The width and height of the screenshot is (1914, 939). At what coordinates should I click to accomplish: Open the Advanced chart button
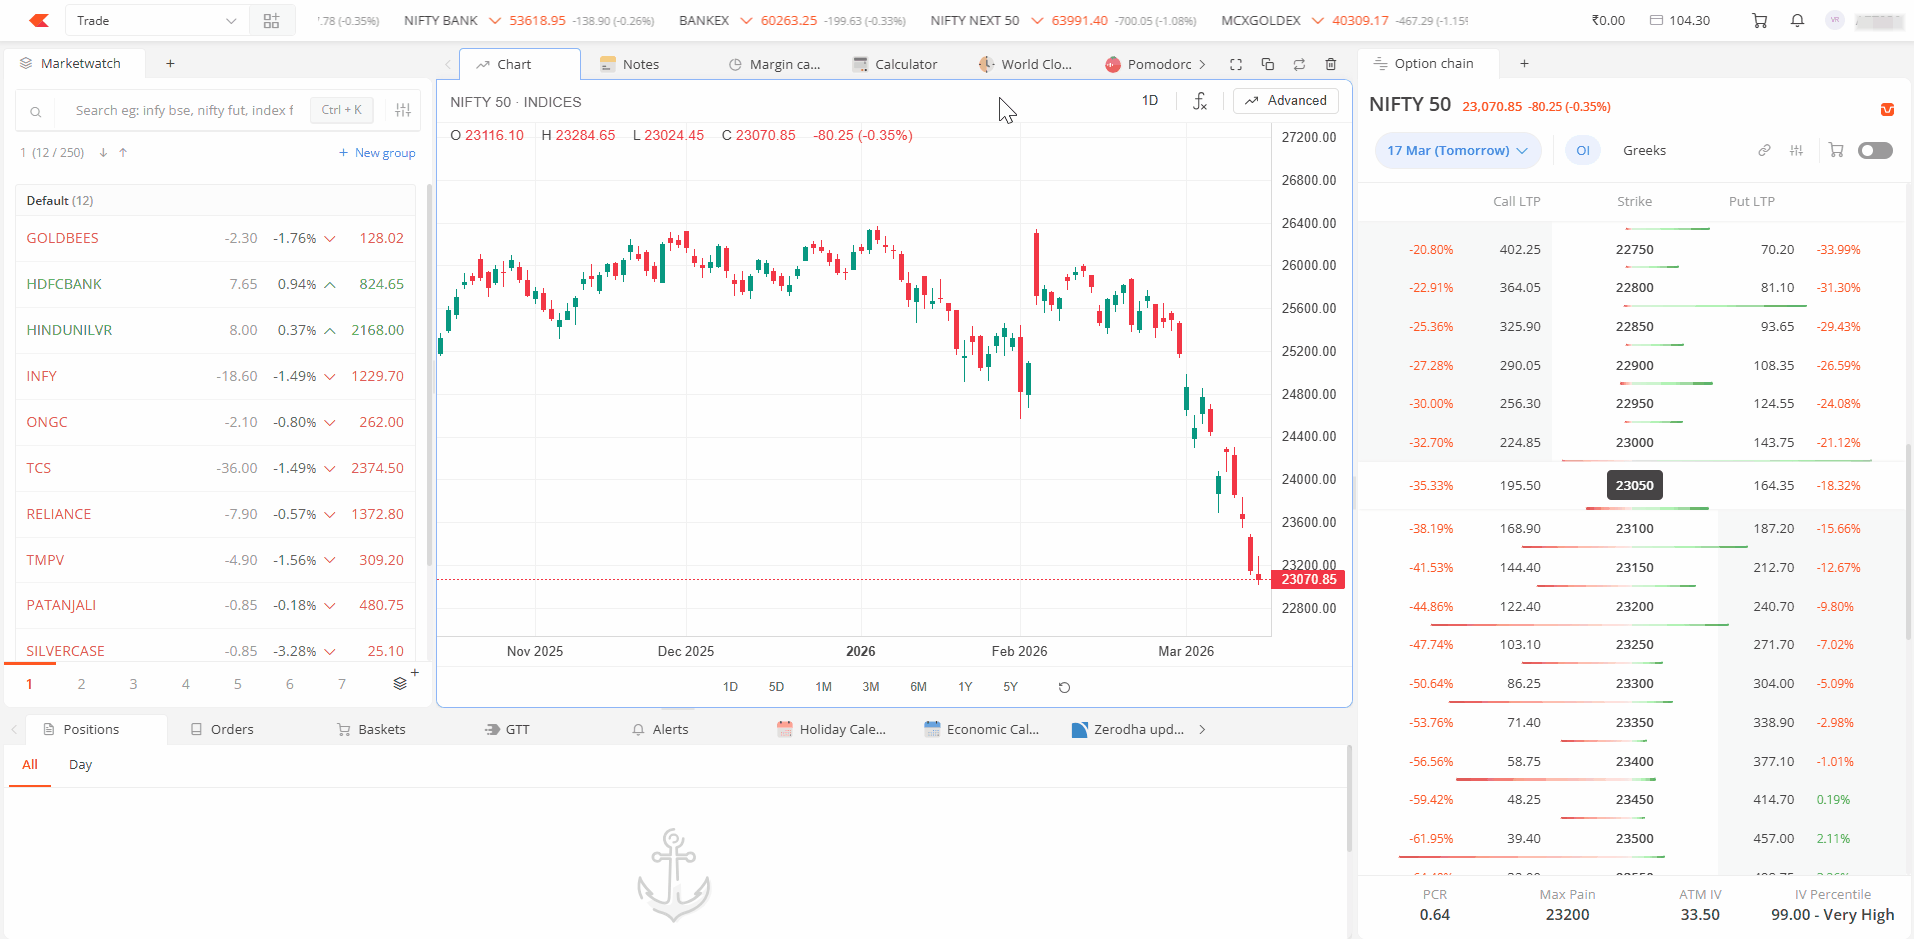point(1286,101)
